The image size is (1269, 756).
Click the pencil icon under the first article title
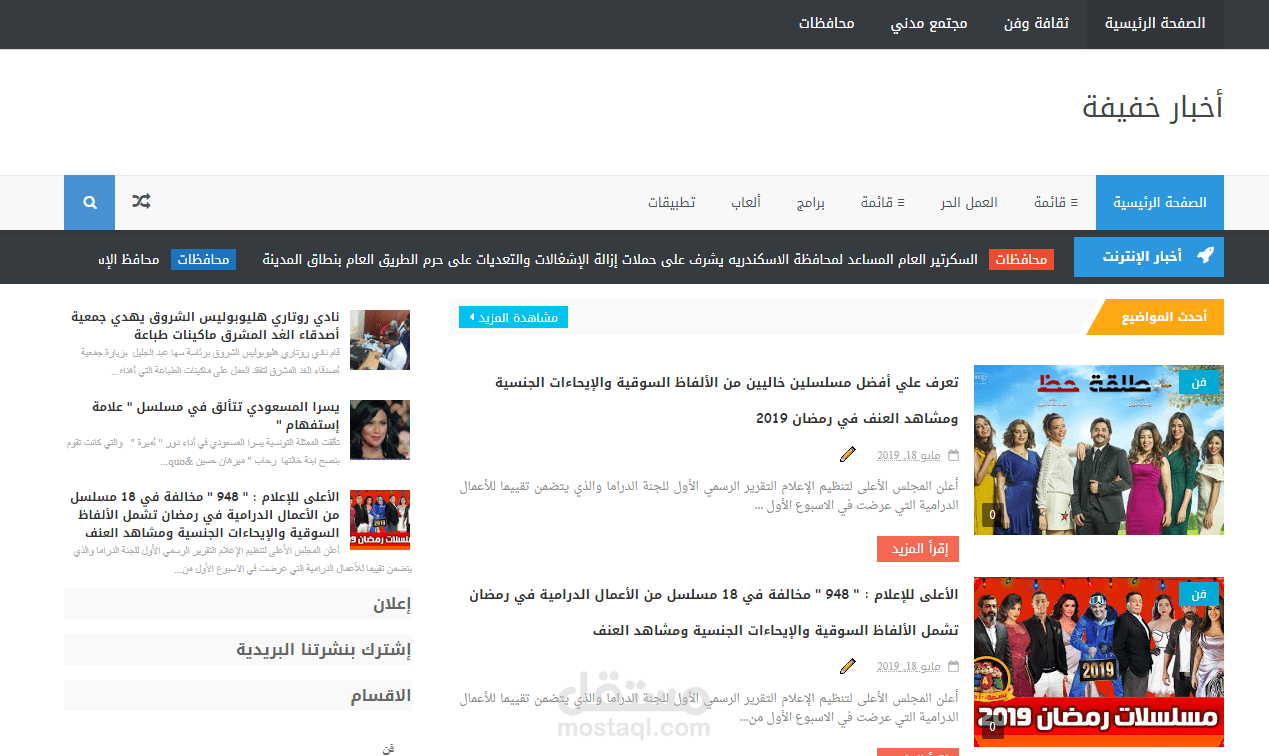point(848,454)
